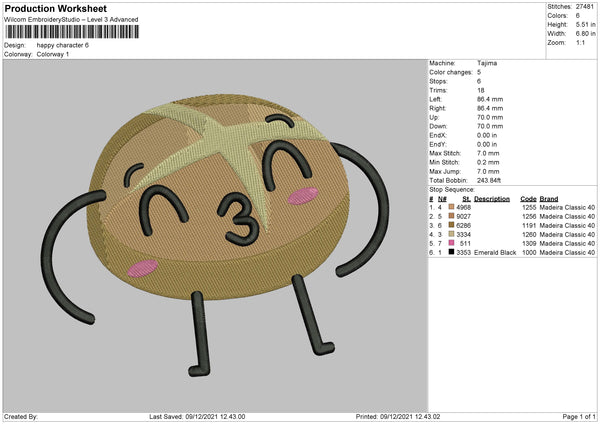The width and height of the screenshot is (600, 424).
Task: Click the 'Printed: 09/12/2021 12.43.02' text
Action: coord(398,417)
